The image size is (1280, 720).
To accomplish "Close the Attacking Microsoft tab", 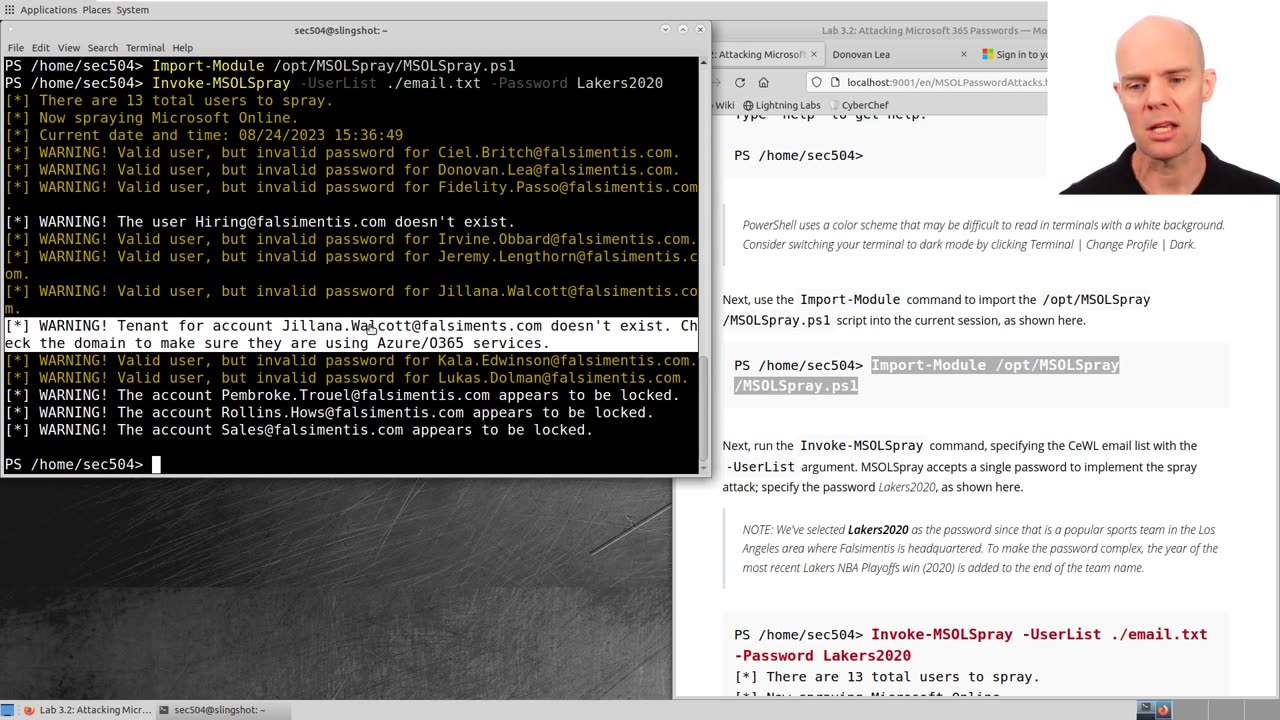I will (813, 54).
